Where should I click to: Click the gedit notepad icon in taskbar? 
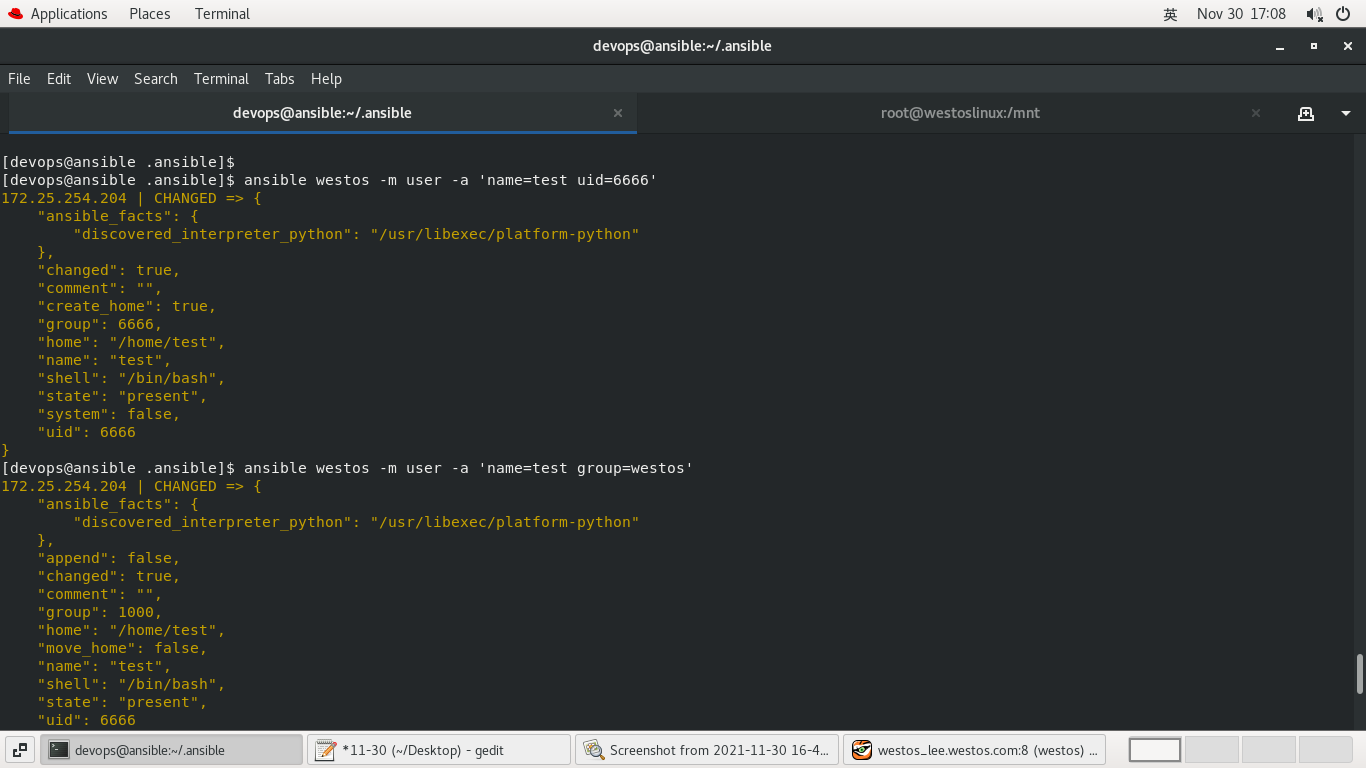point(325,750)
